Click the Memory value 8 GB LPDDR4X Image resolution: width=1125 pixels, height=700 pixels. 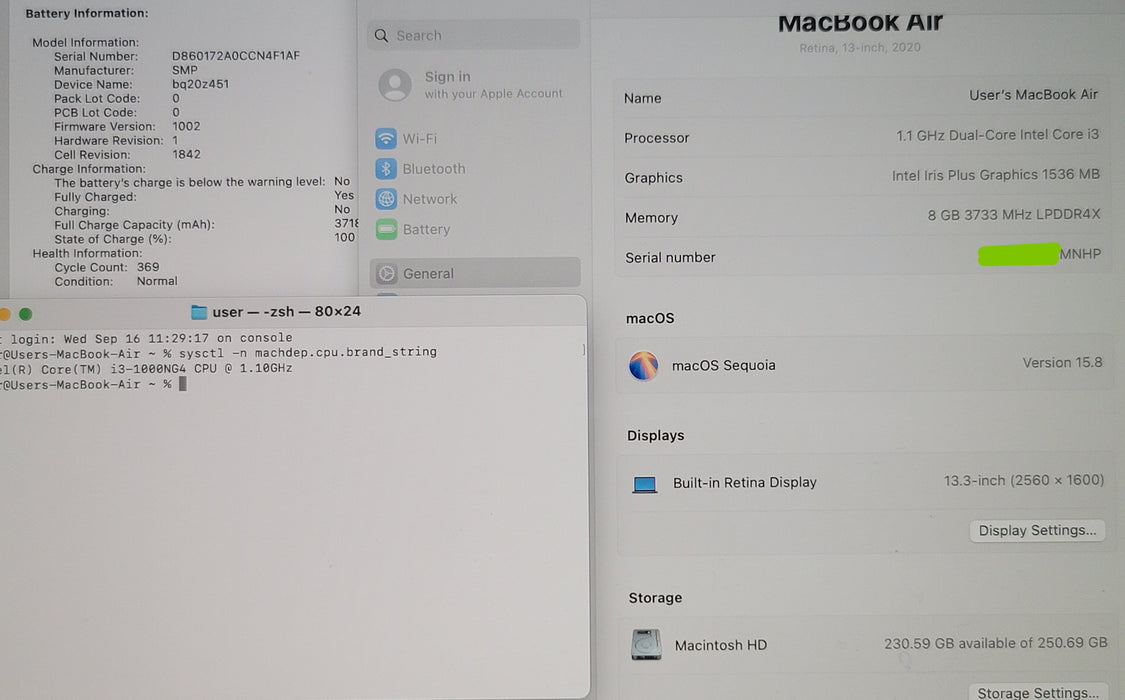point(1013,214)
